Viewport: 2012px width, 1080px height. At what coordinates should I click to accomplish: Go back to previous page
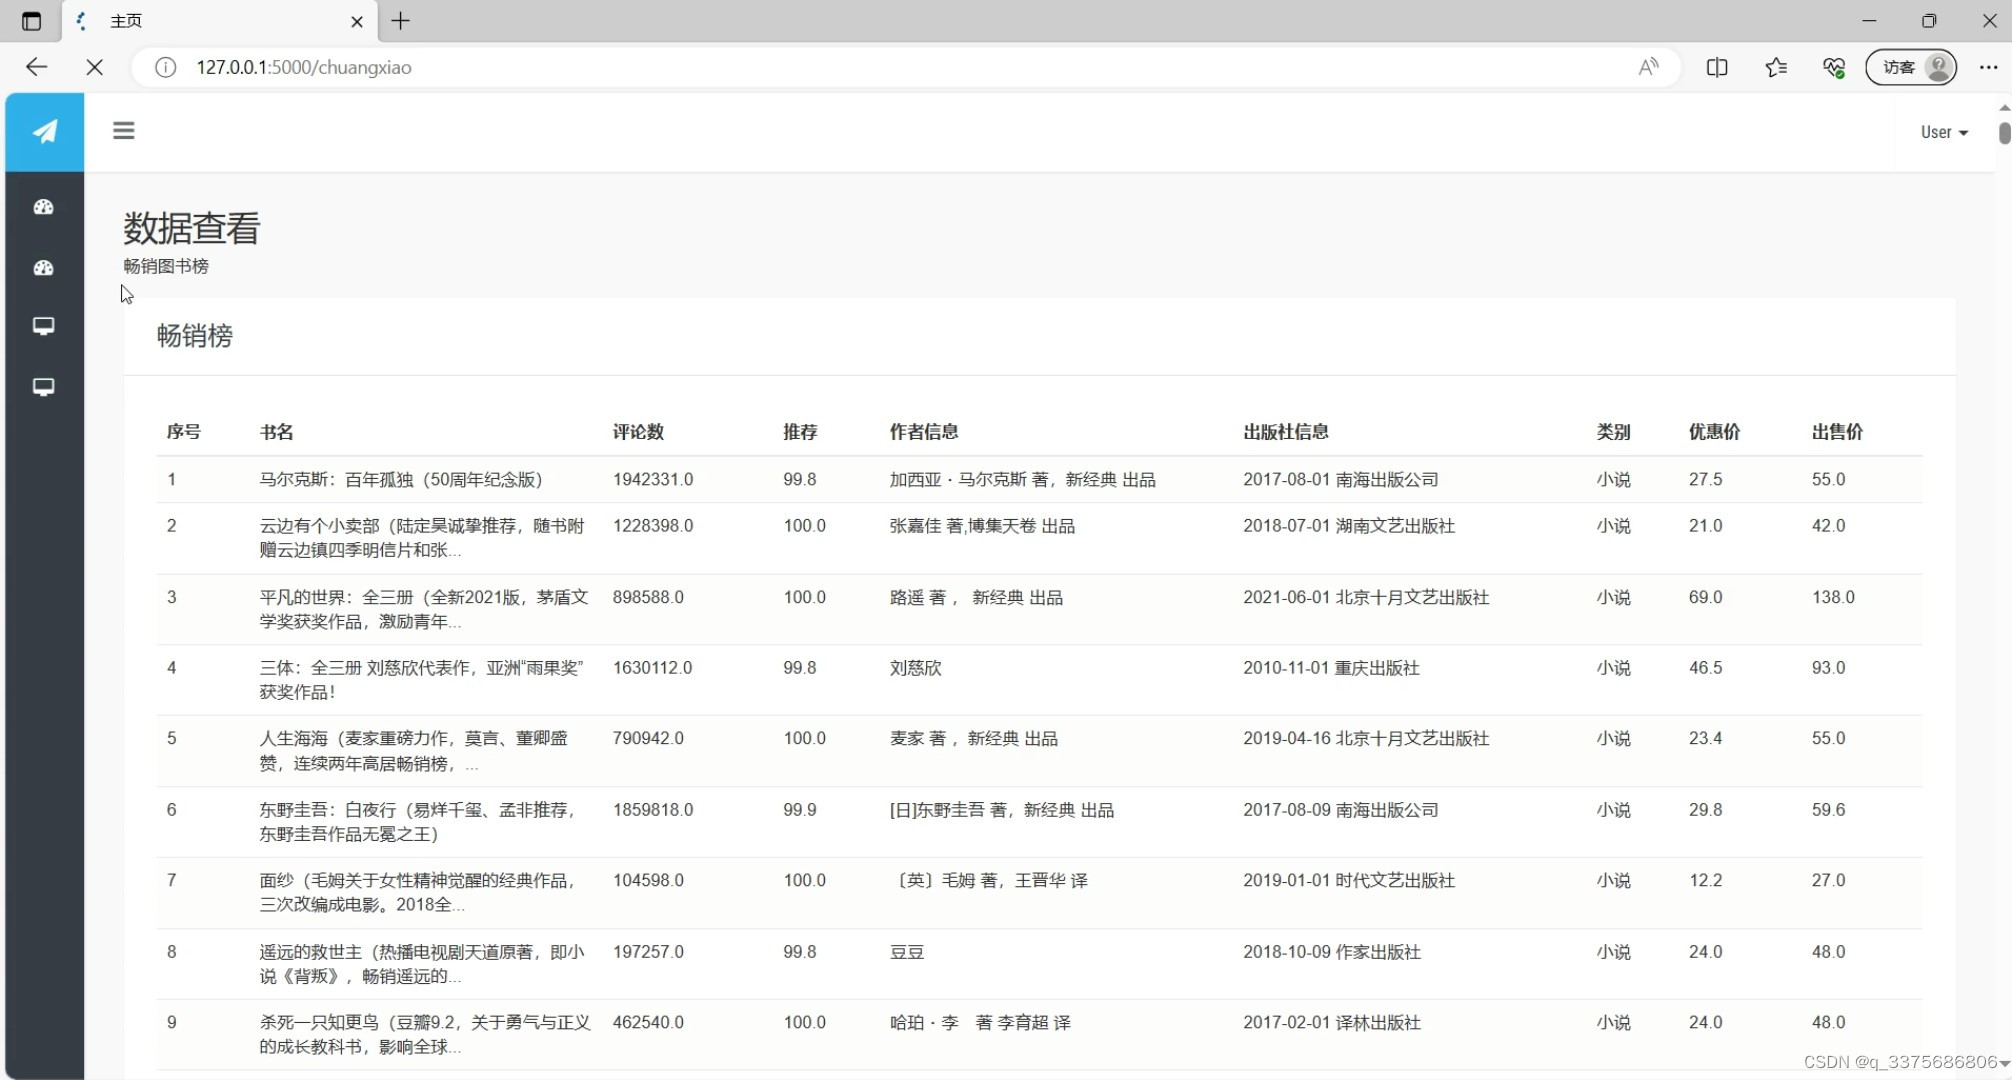(x=37, y=67)
